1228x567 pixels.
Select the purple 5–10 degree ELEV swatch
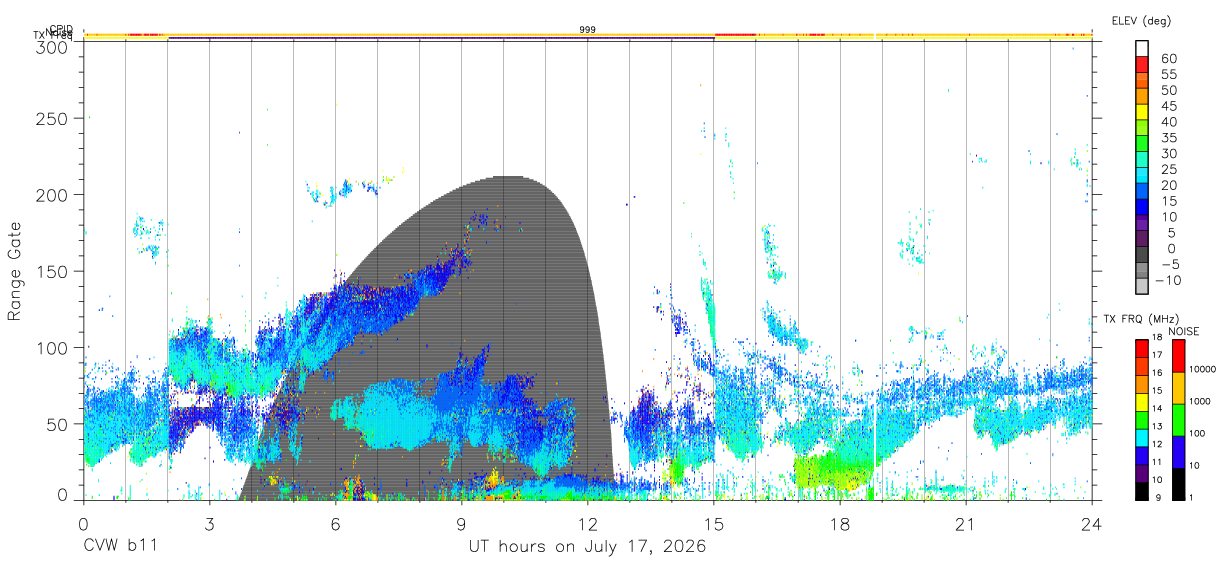[x=1143, y=223]
